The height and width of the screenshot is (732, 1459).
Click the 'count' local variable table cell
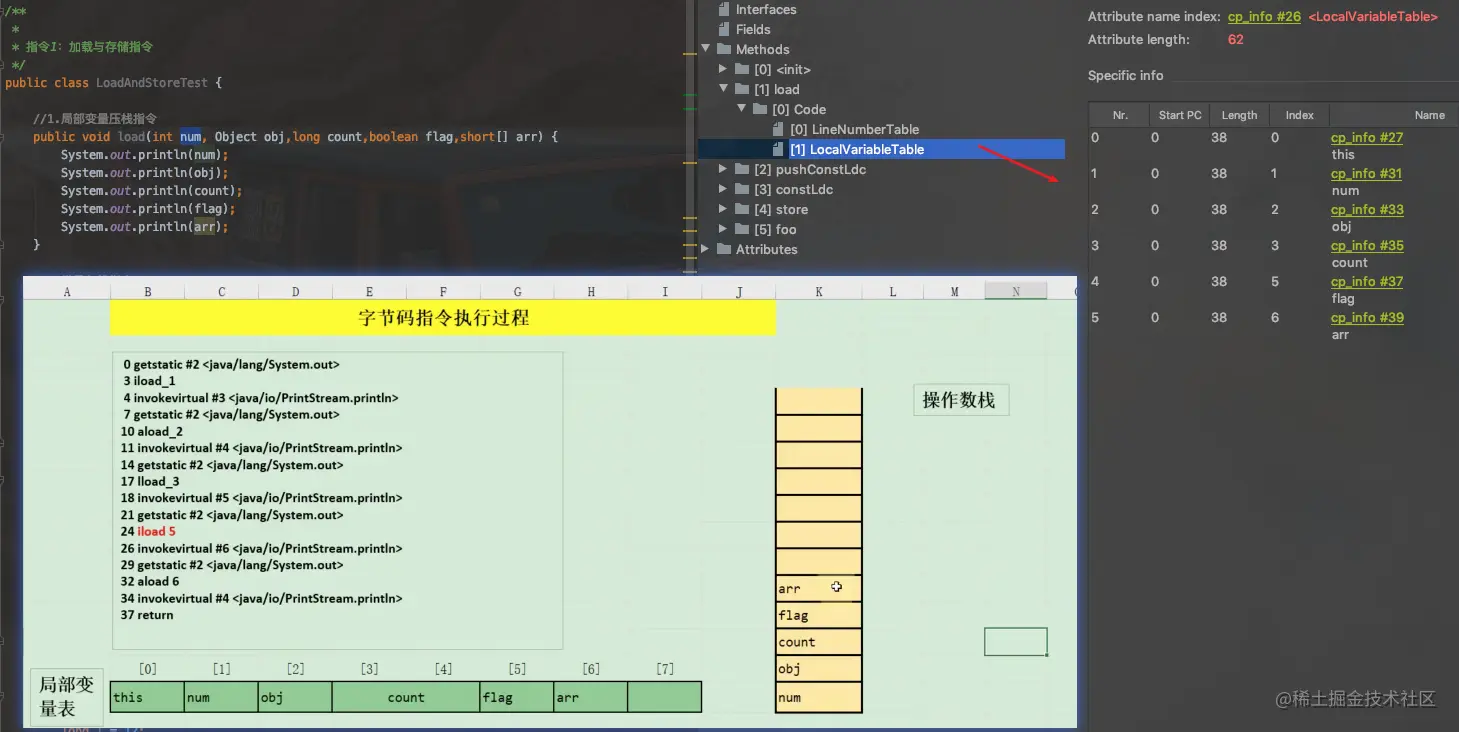(x=406, y=697)
